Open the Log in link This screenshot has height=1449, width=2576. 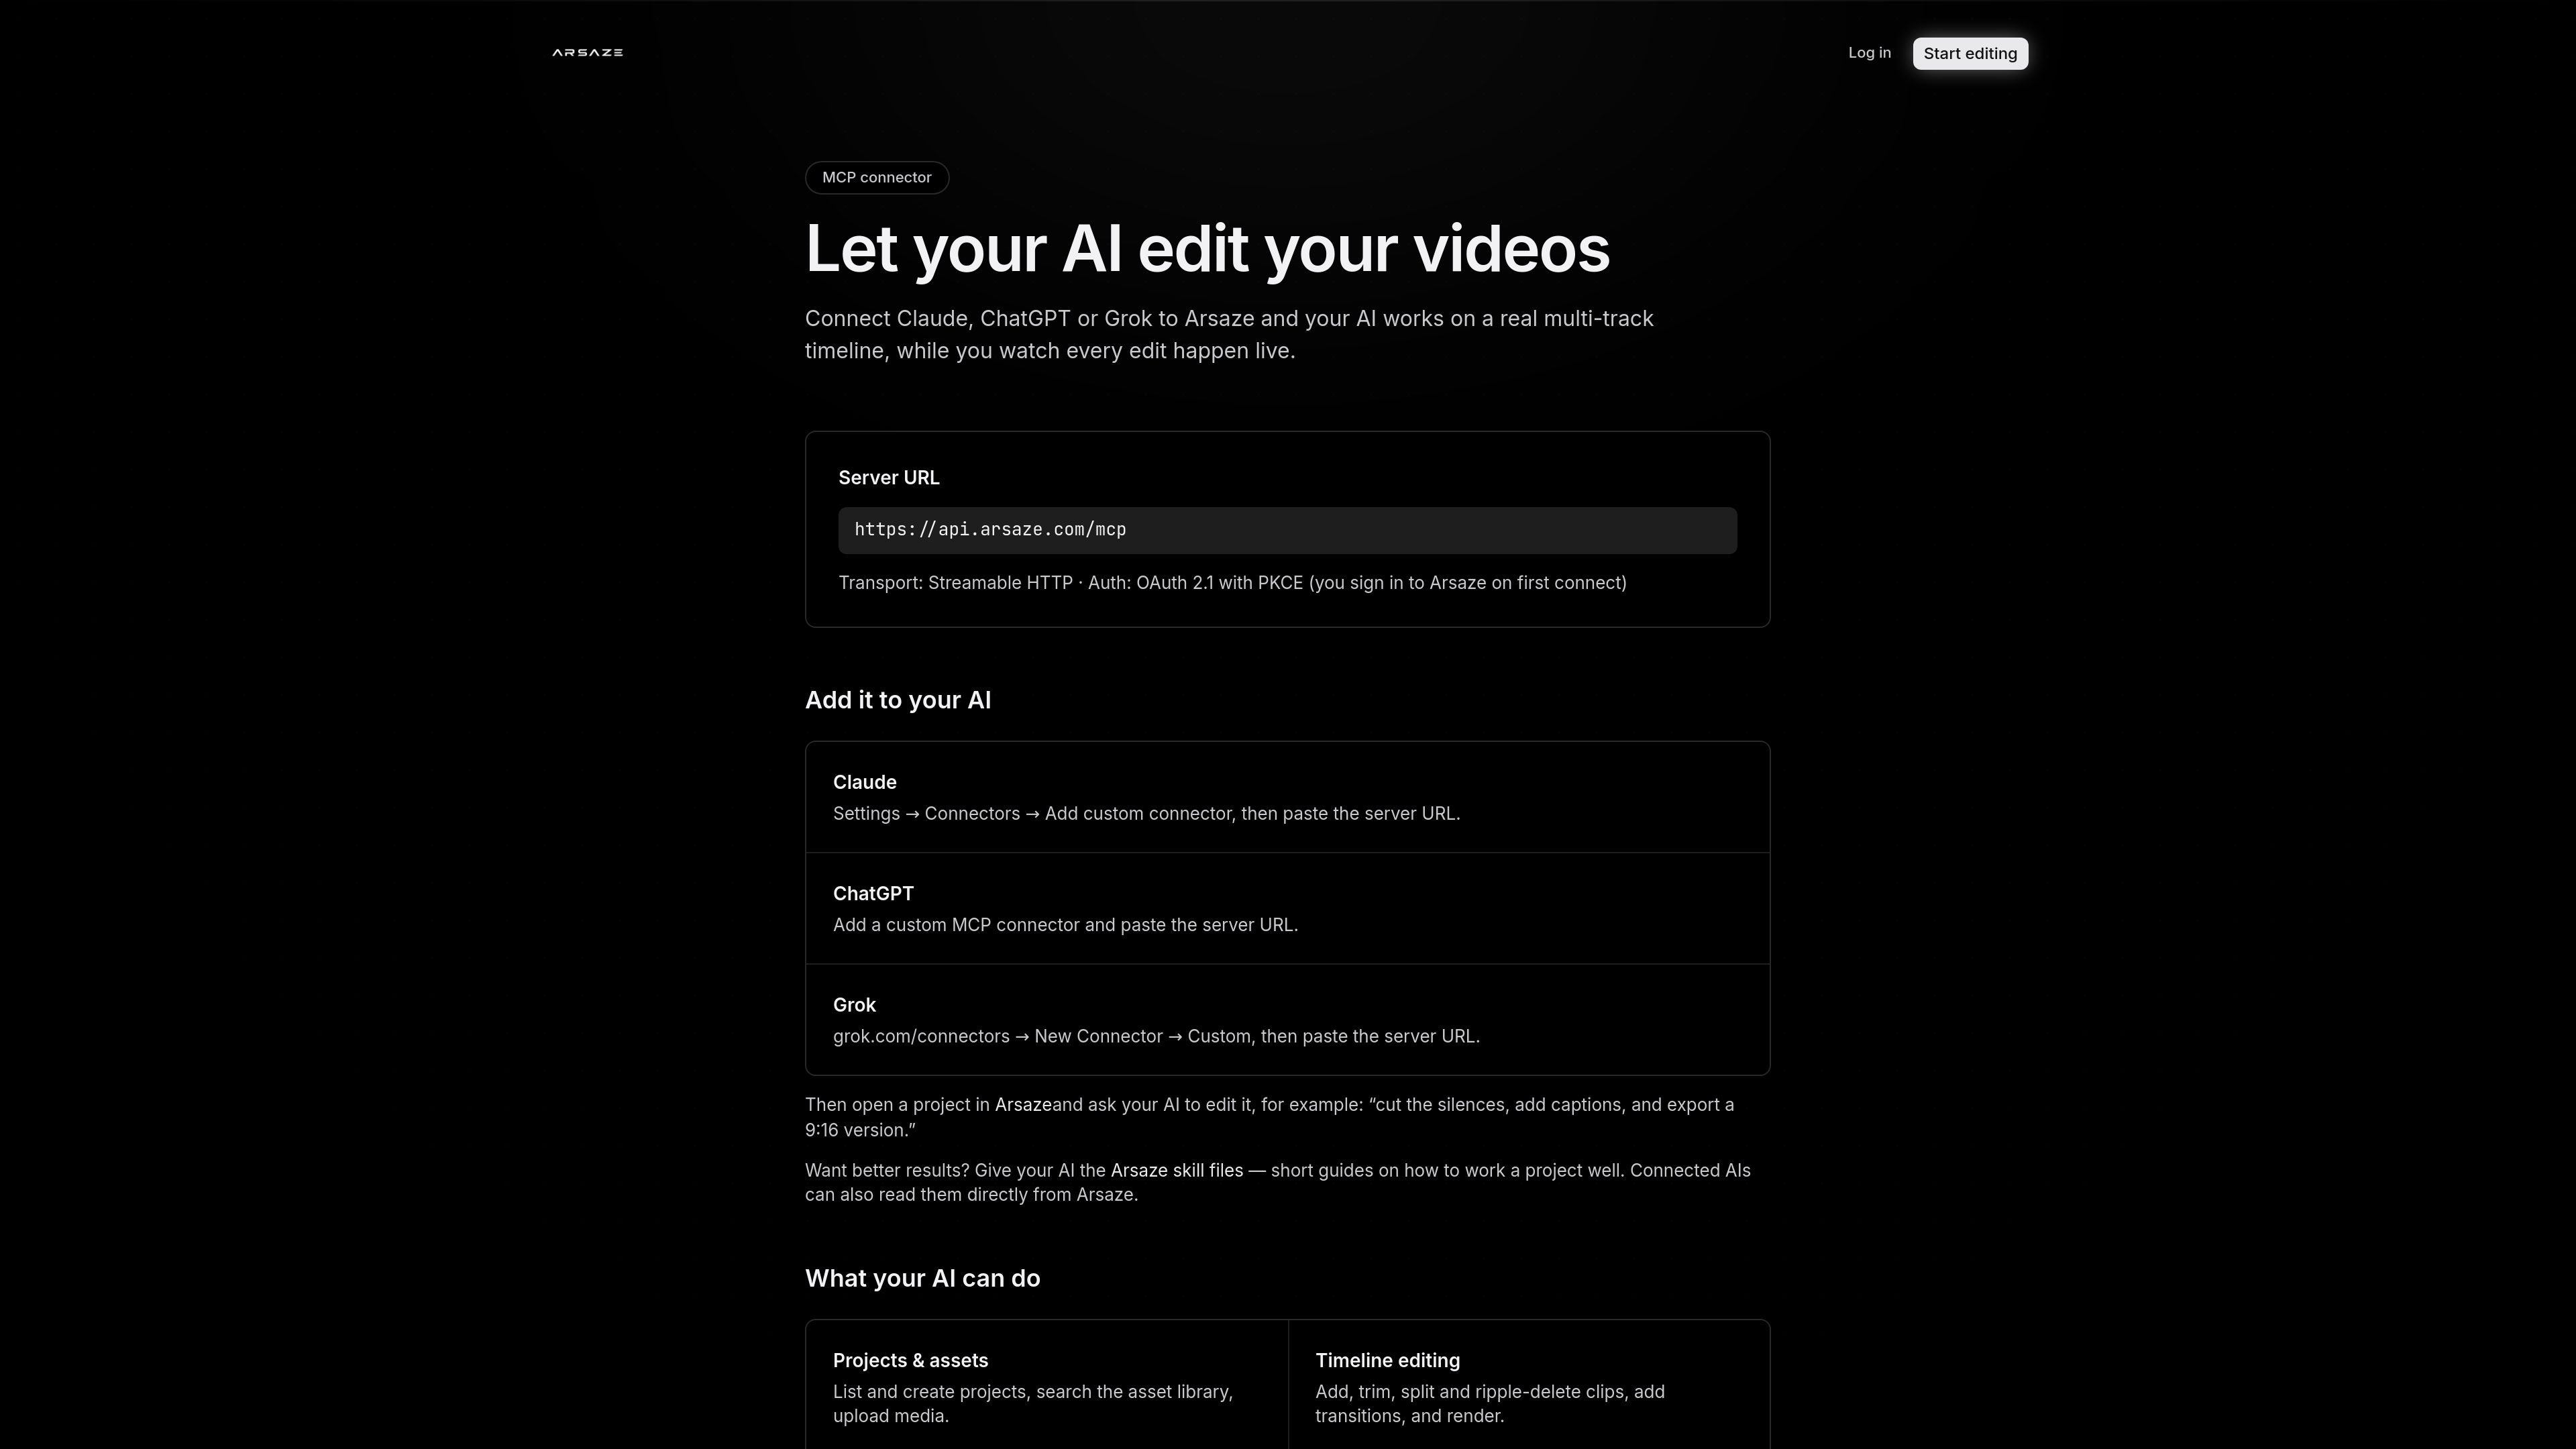click(1869, 53)
